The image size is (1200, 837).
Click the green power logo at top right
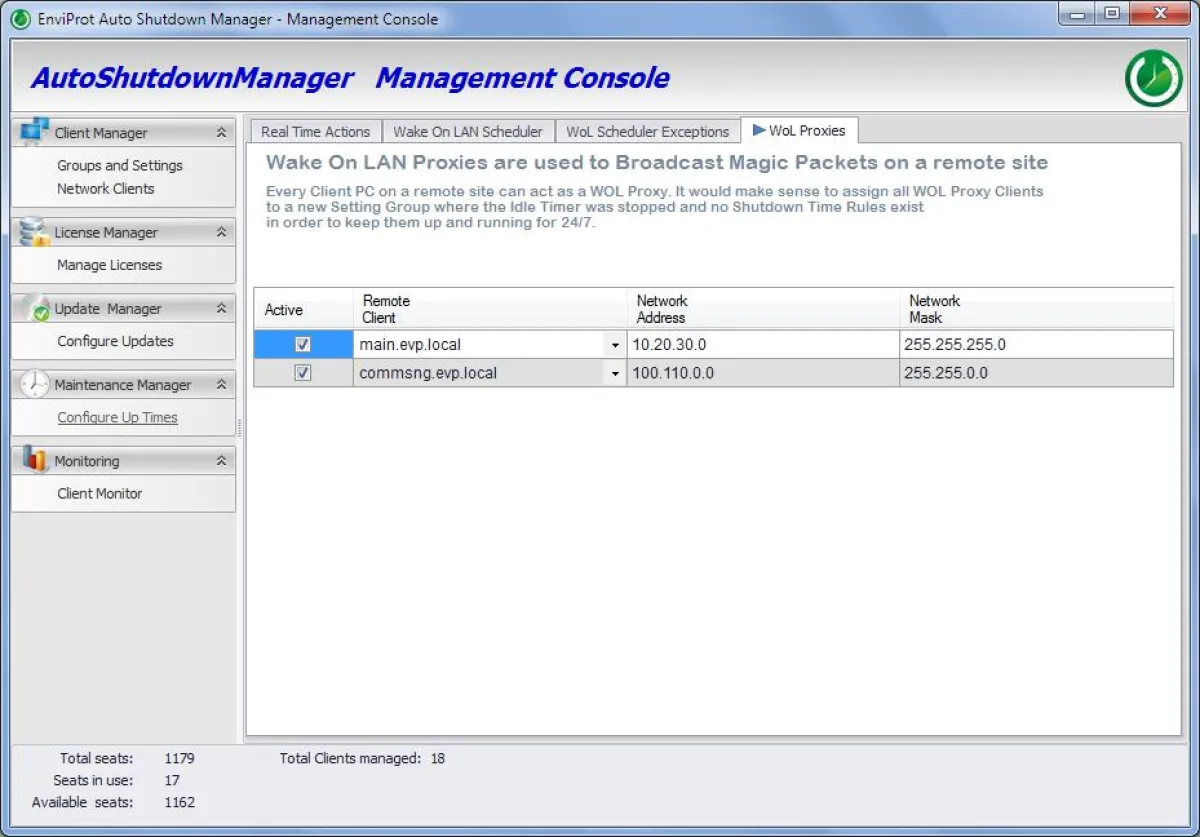1153,75
